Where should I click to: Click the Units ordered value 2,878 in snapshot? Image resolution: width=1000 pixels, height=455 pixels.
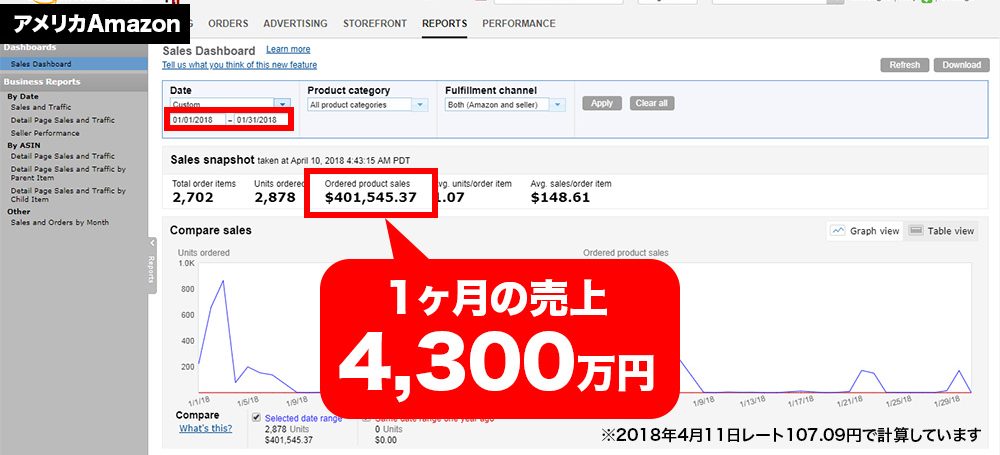(x=275, y=197)
